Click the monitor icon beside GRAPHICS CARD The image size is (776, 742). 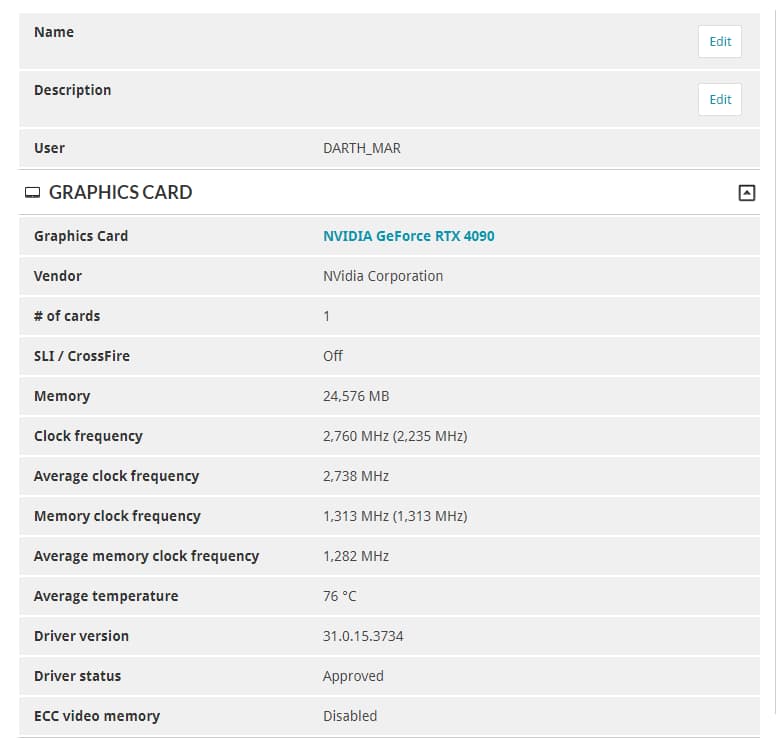coord(33,193)
